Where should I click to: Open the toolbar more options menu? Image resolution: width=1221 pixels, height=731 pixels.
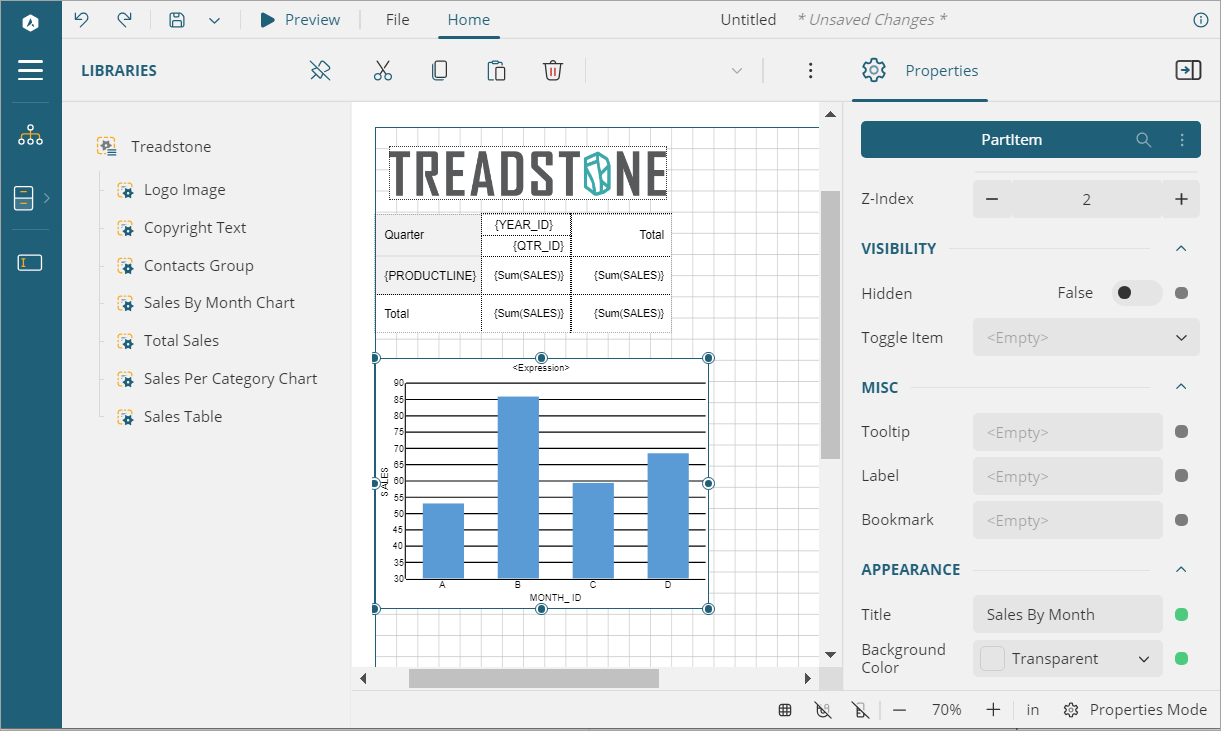pyautogui.click(x=811, y=70)
